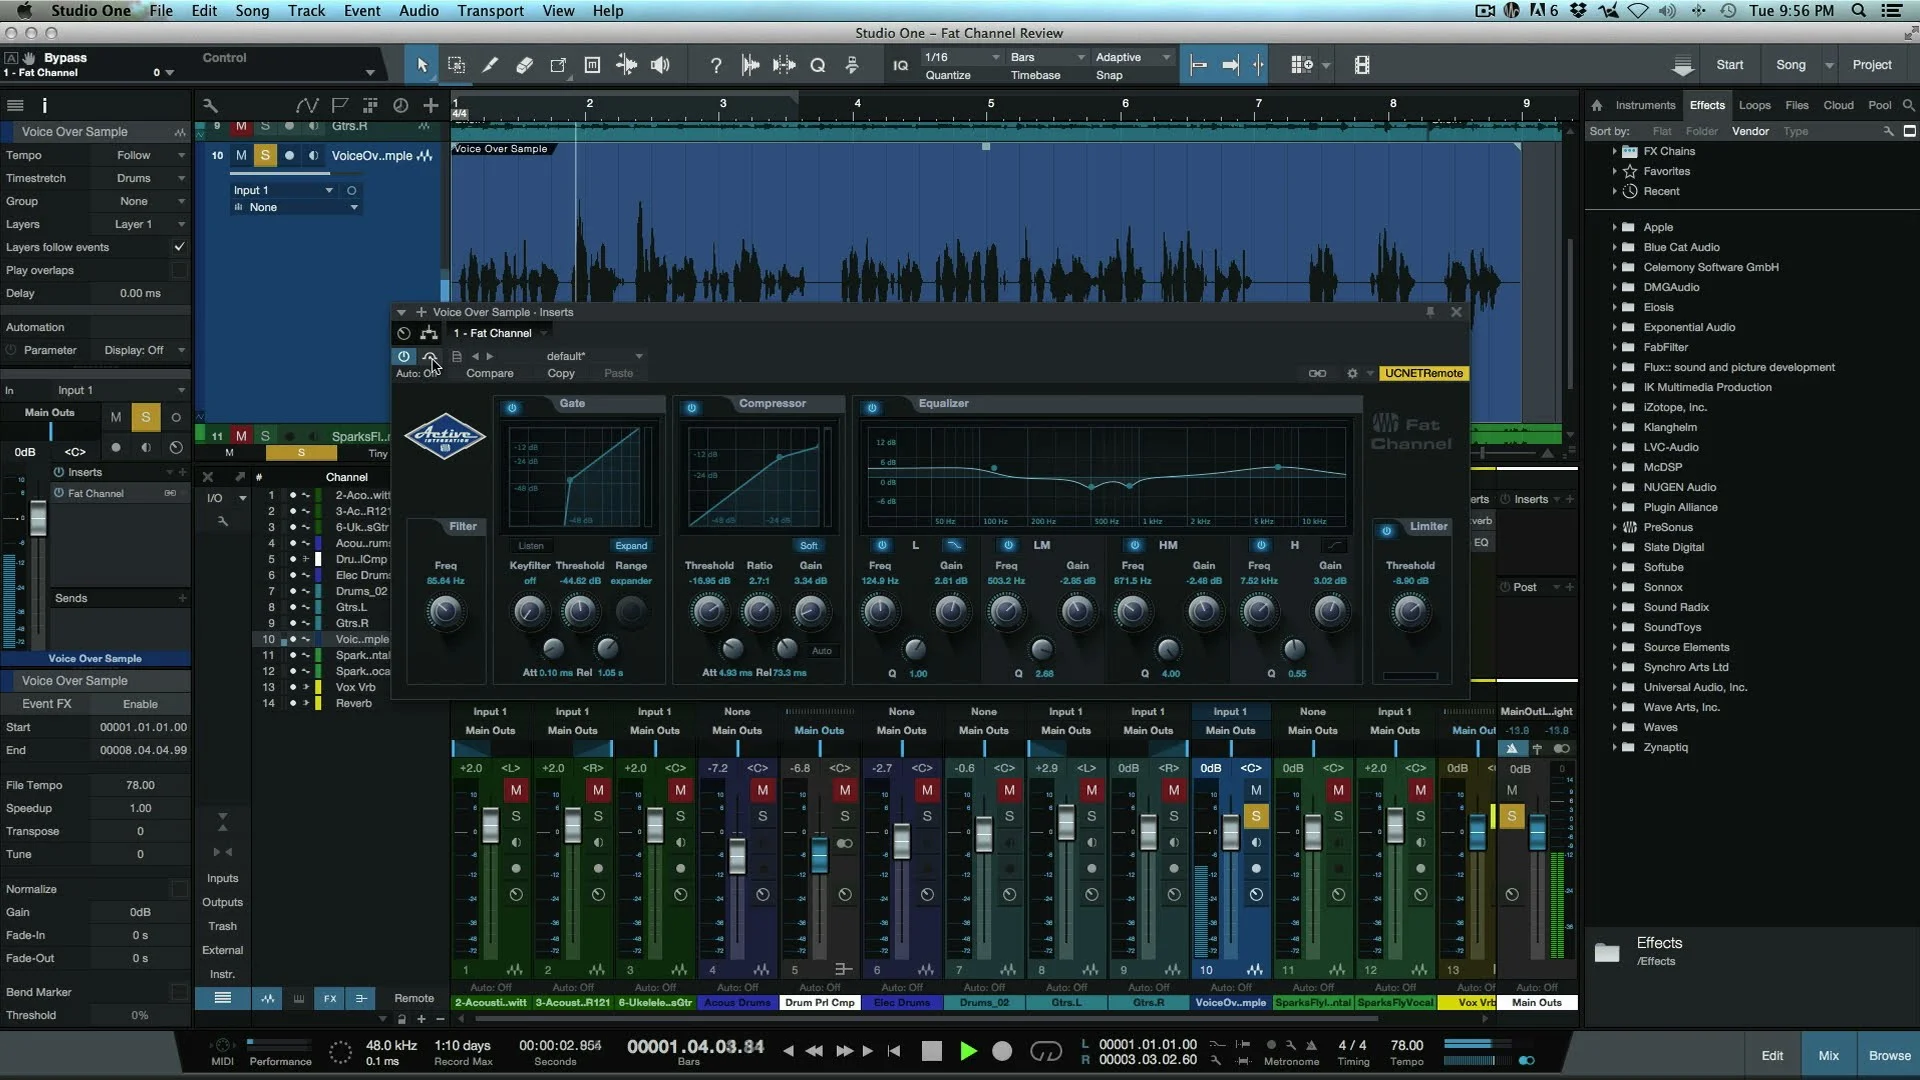The image size is (1920, 1080).
Task: Open the Fat Channel preset dropdown
Action: pyautogui.click(x=594, y=356)
